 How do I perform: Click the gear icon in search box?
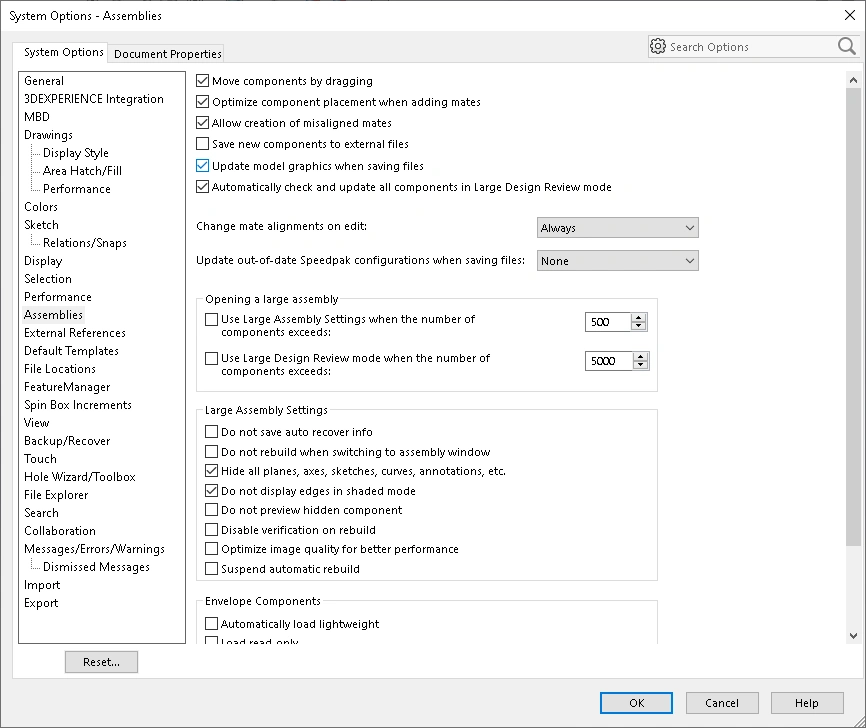point(658,46)
